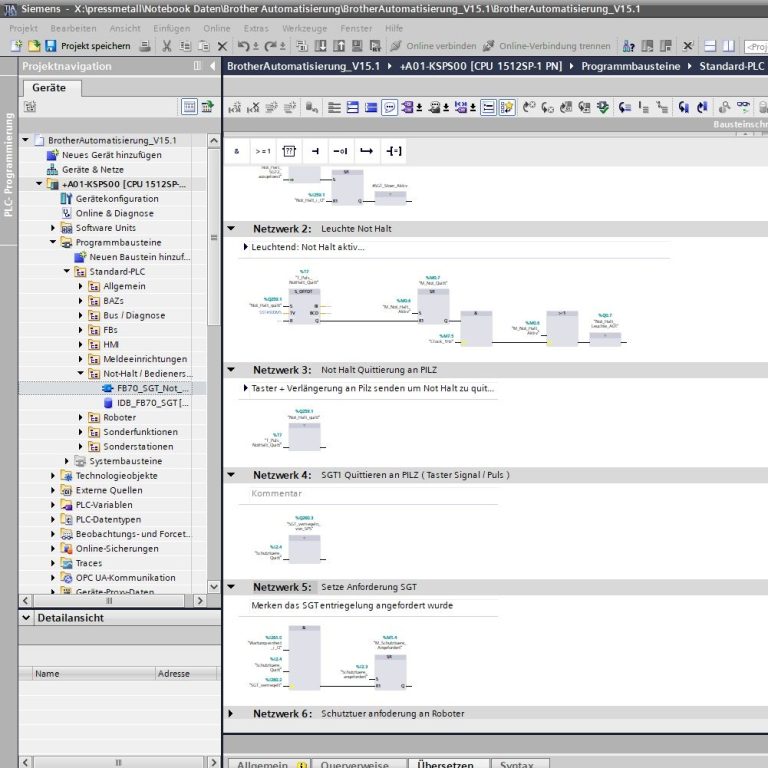
Task: Open the Projekt menu
Action: point(23,28)
